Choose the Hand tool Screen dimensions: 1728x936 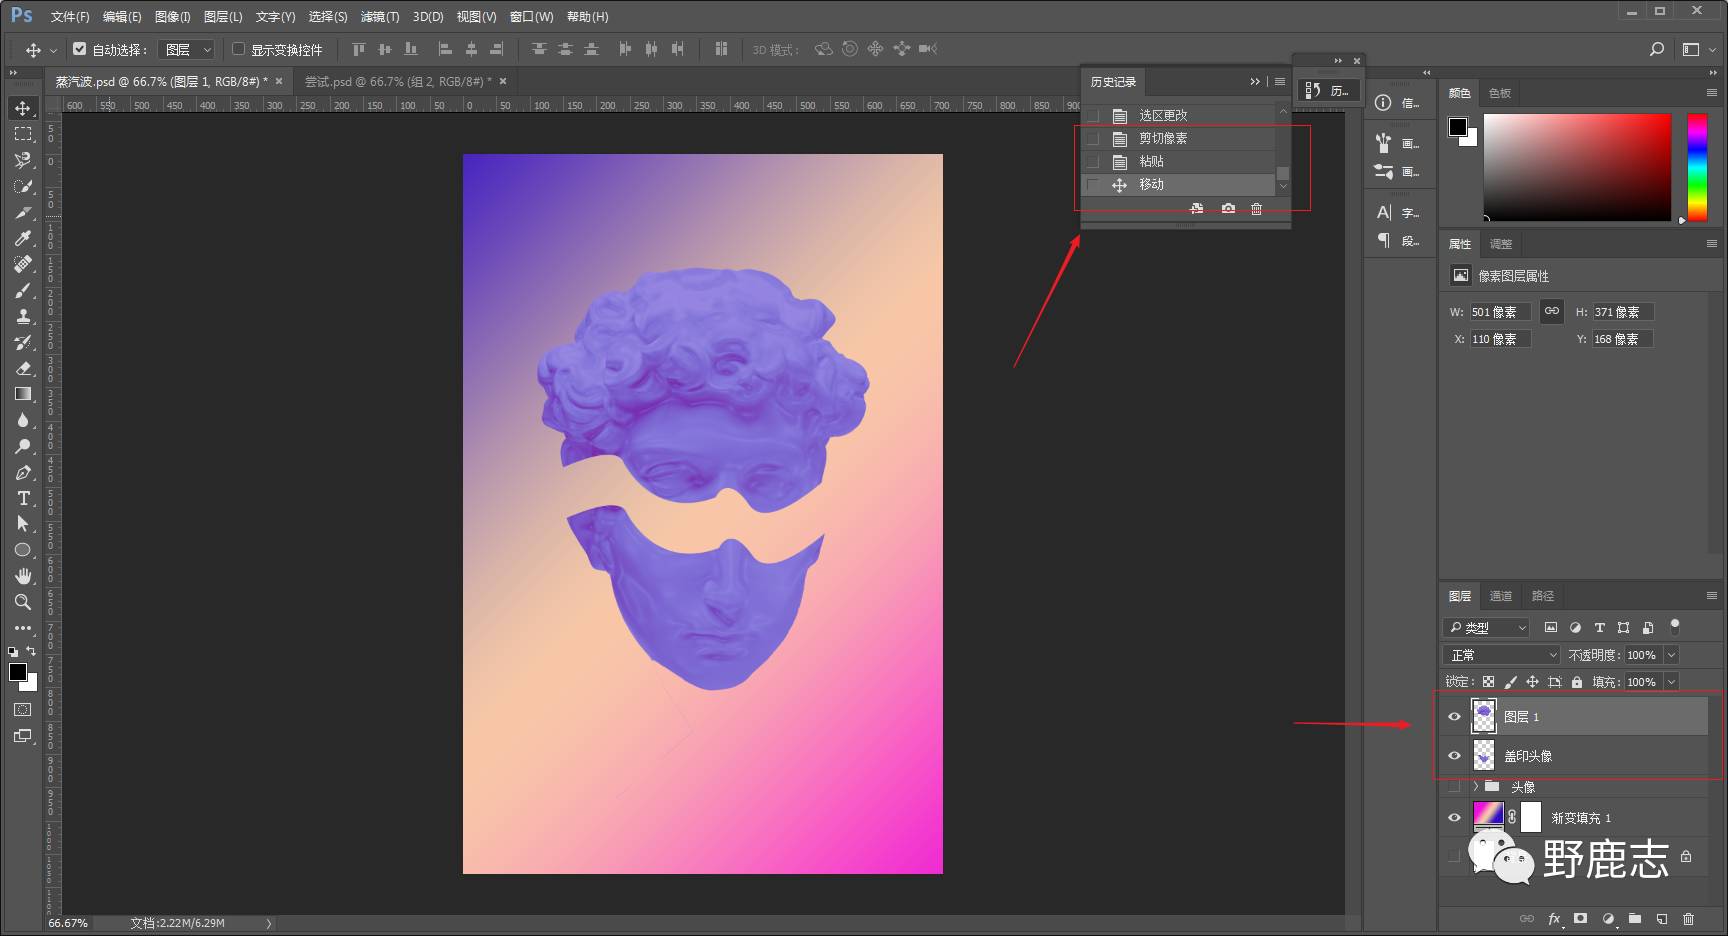23,576
